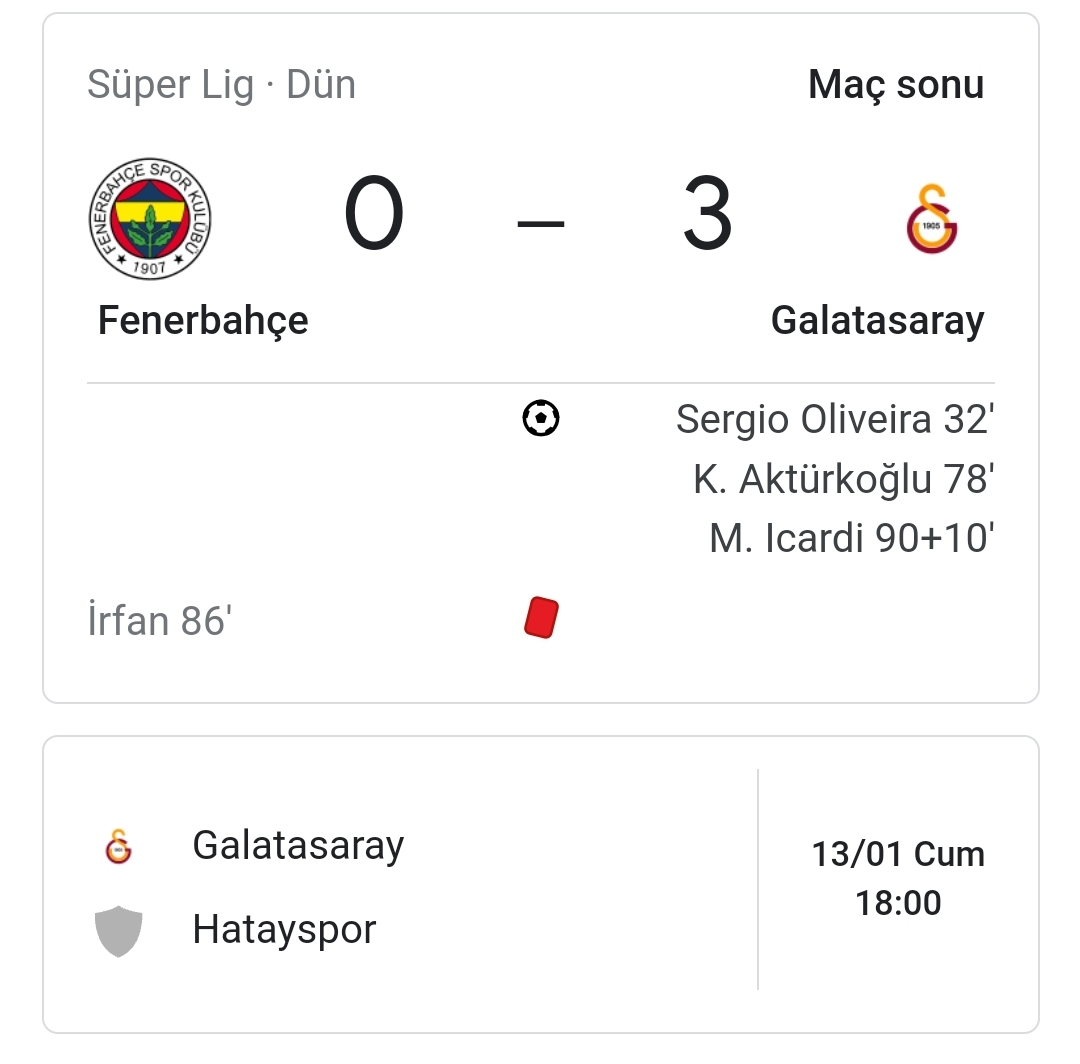
Task: Click the Maç sonu status text
Action: (x=896, y=85)
